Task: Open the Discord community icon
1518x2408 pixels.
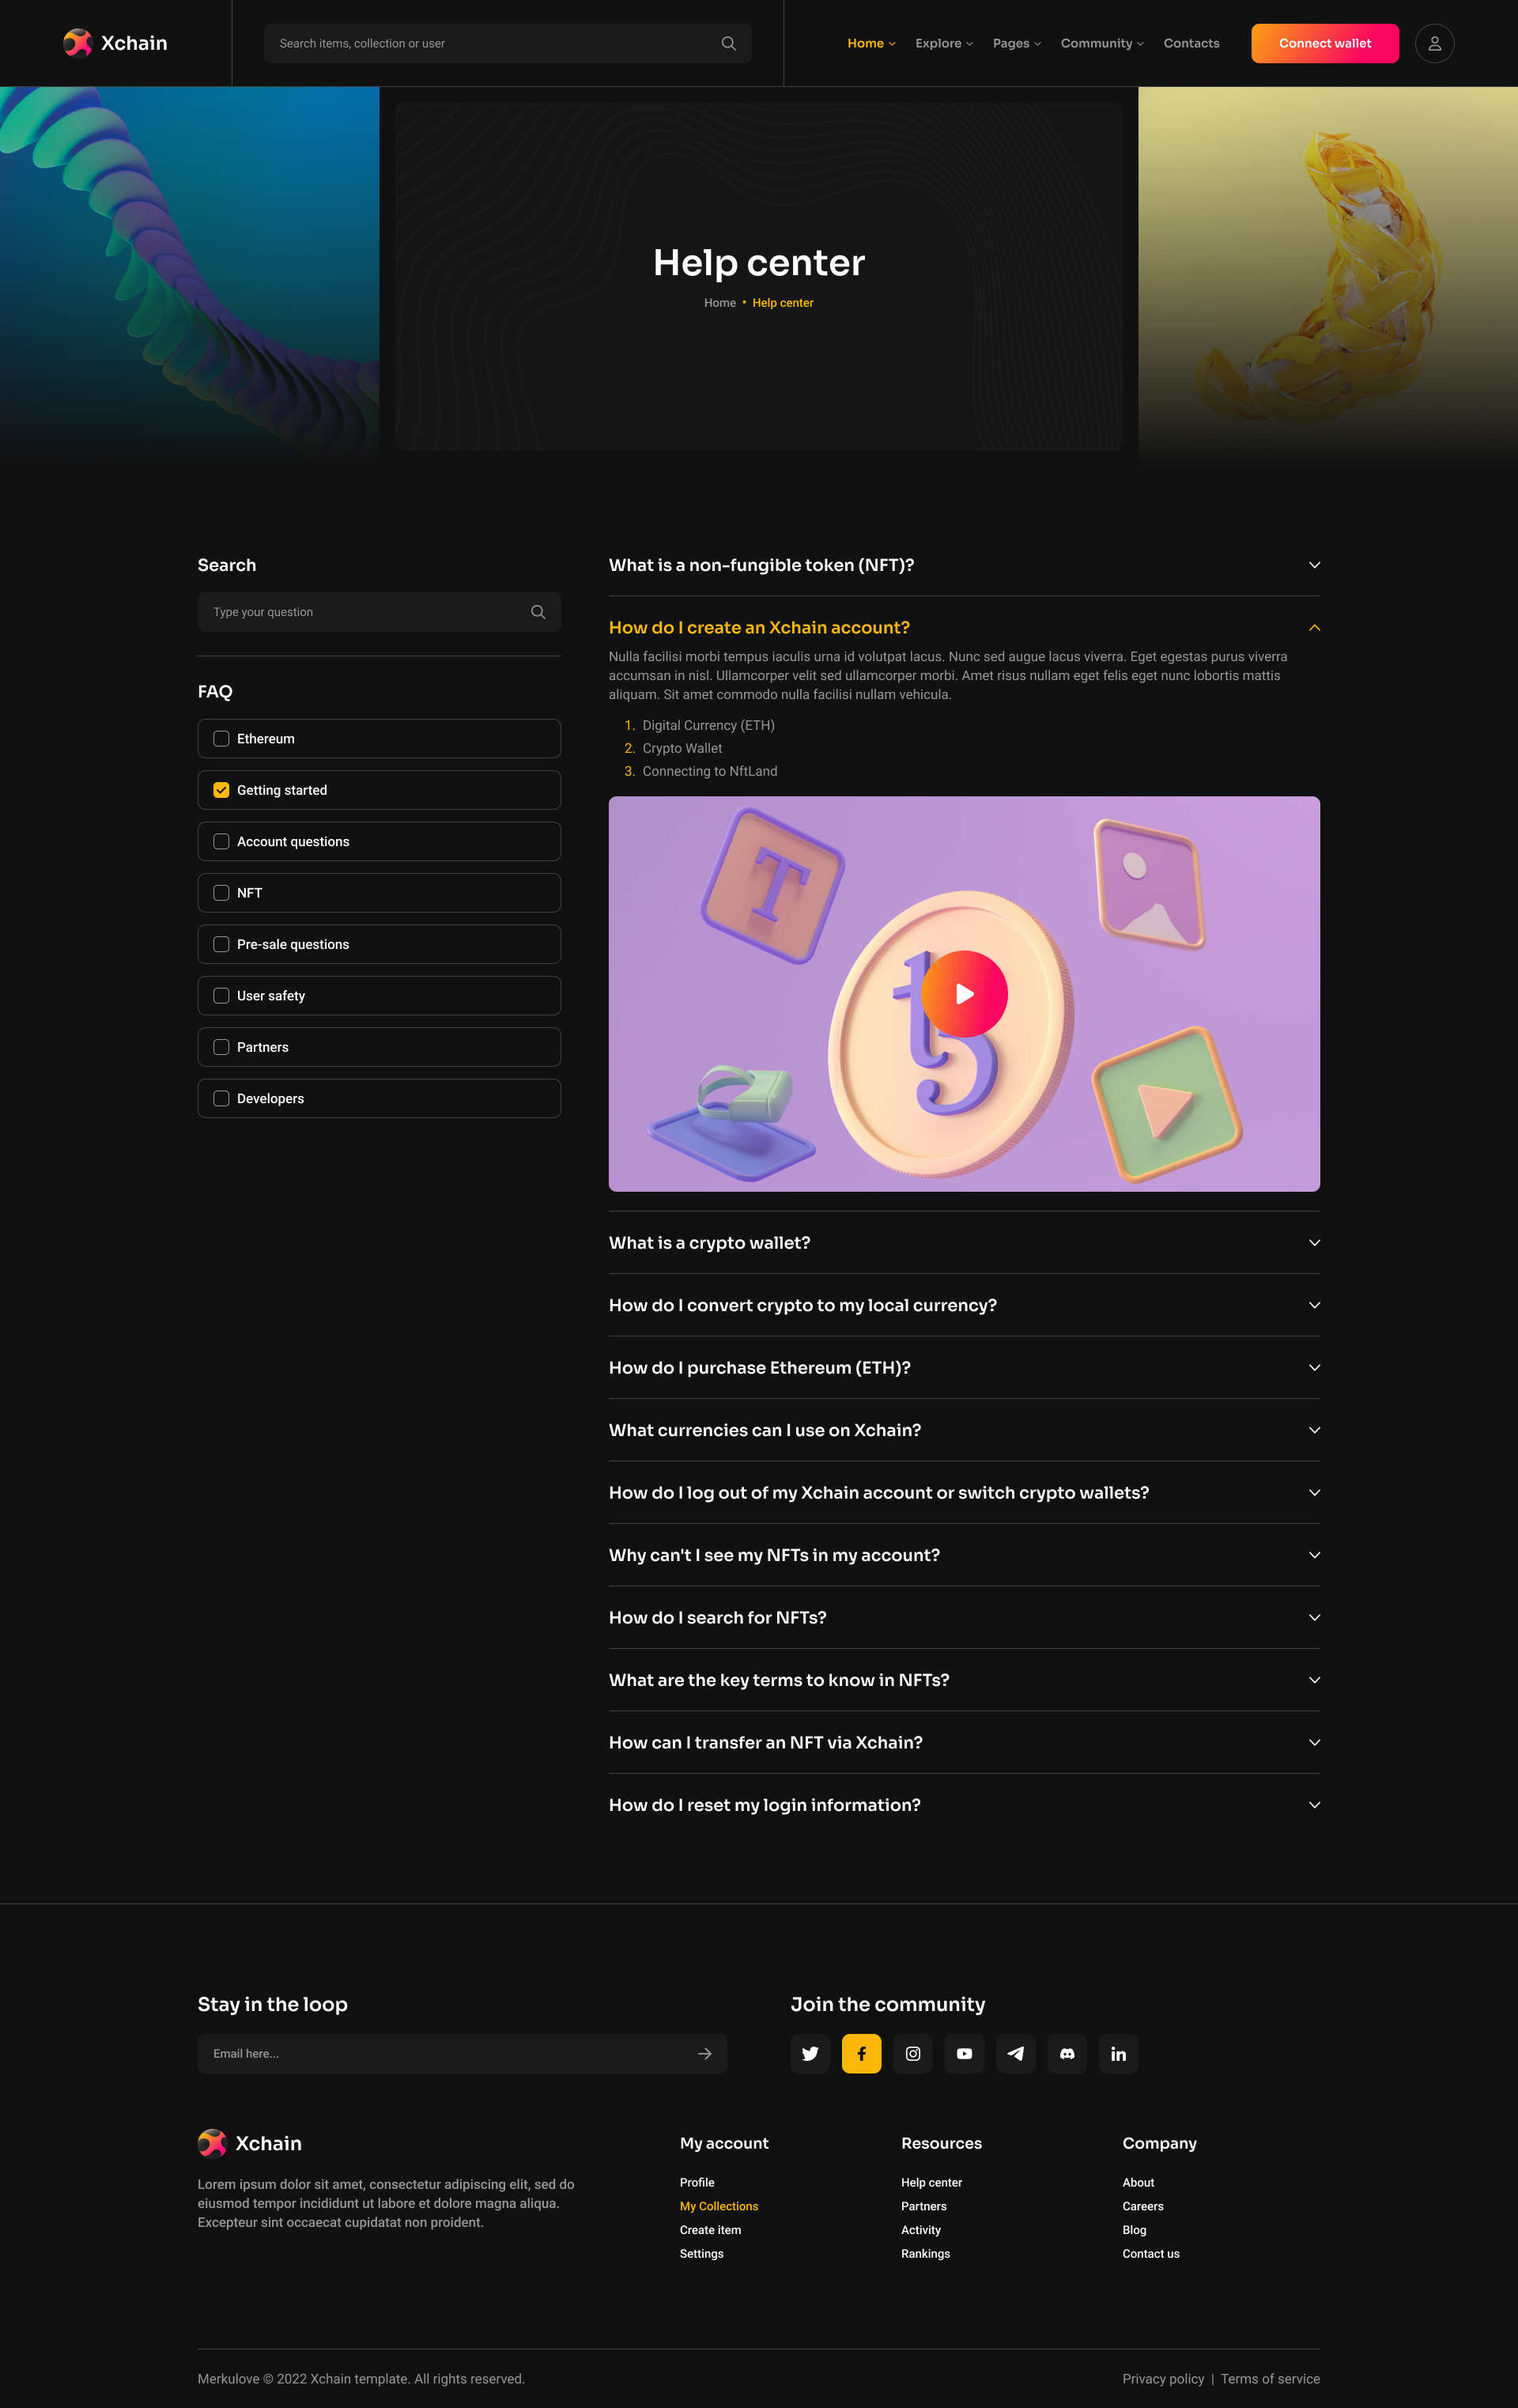Action: (1067, 2053)
